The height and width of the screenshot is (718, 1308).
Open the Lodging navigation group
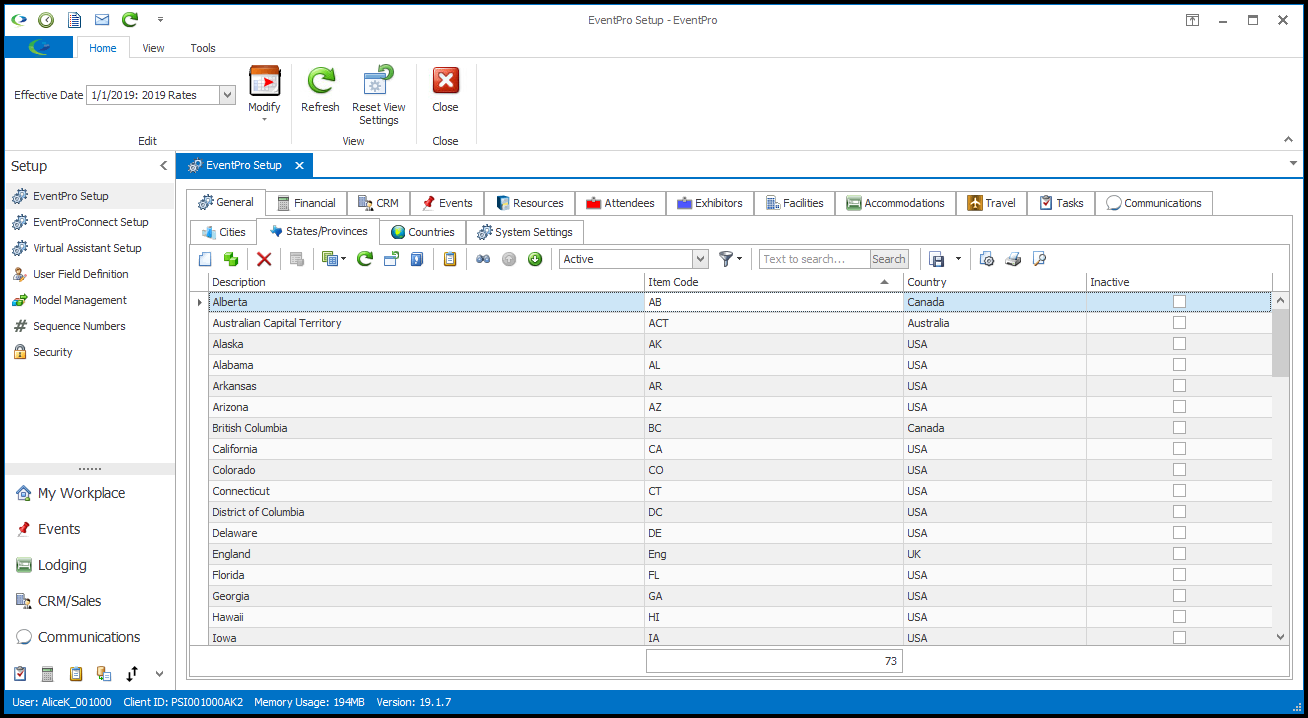[90, 565]
